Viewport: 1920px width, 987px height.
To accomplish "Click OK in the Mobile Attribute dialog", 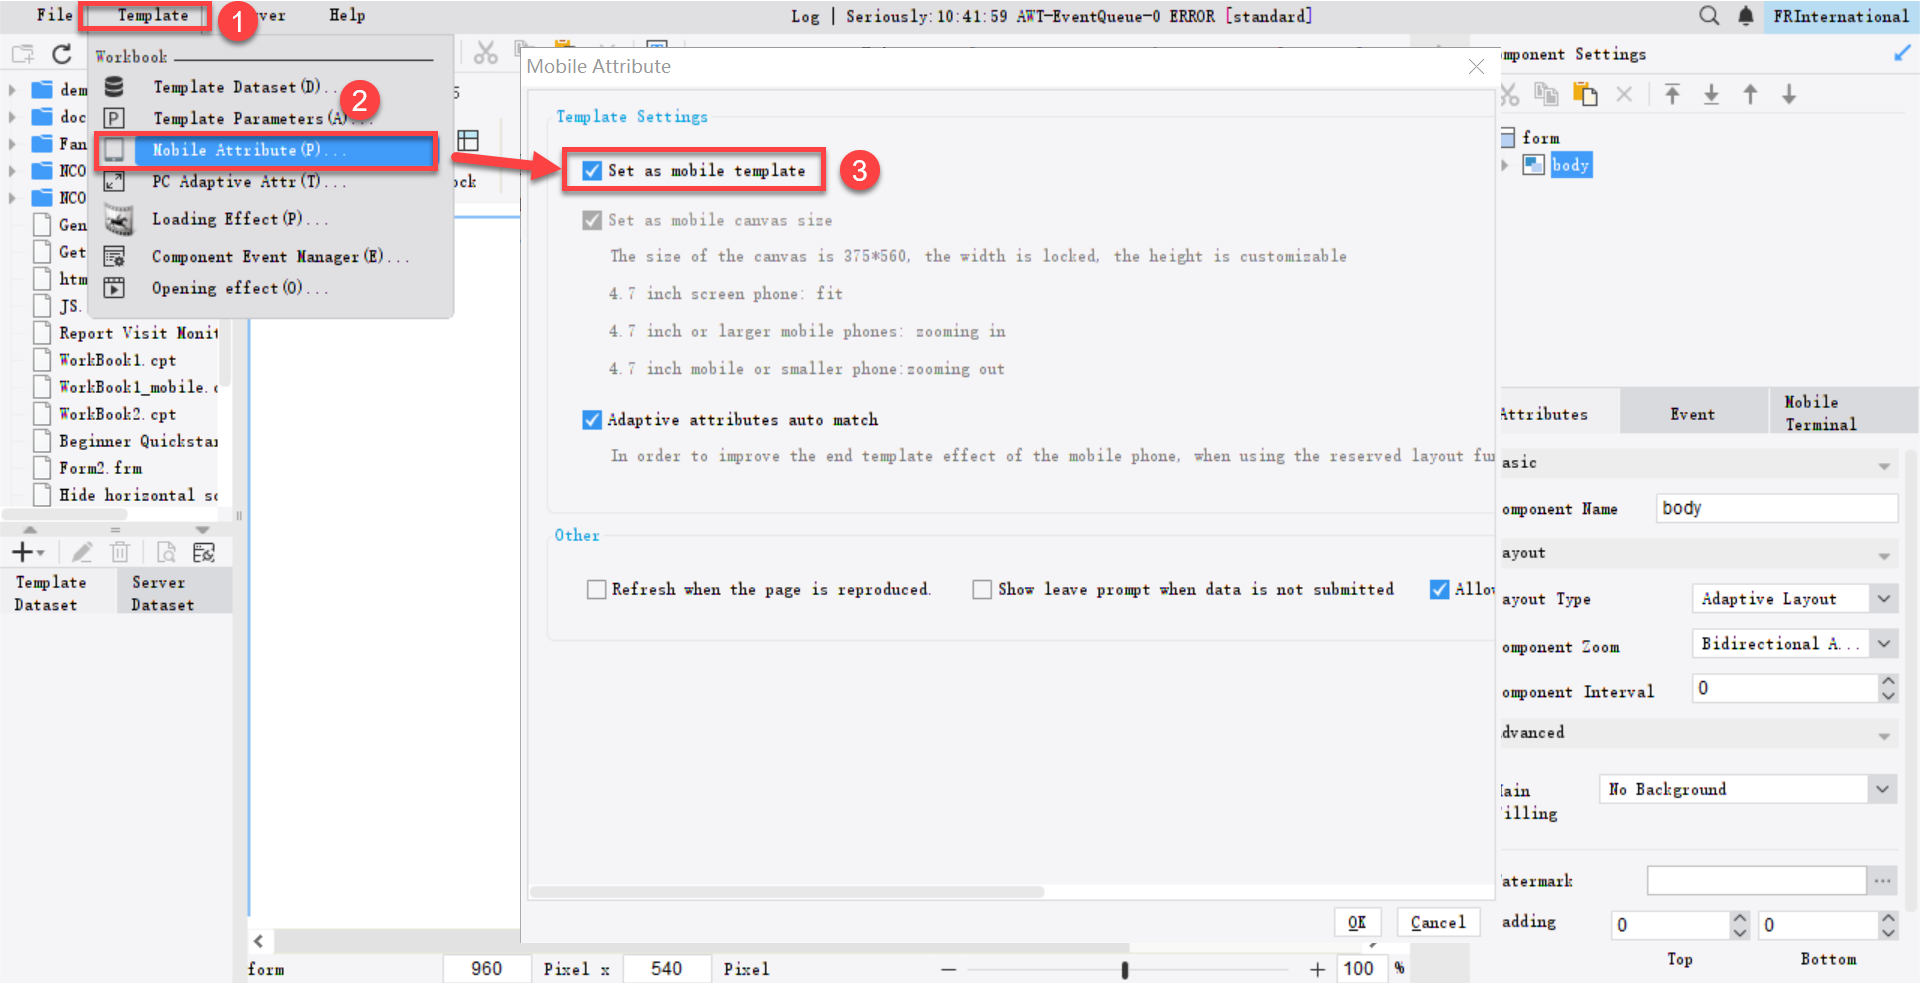I will point(1357,921).
